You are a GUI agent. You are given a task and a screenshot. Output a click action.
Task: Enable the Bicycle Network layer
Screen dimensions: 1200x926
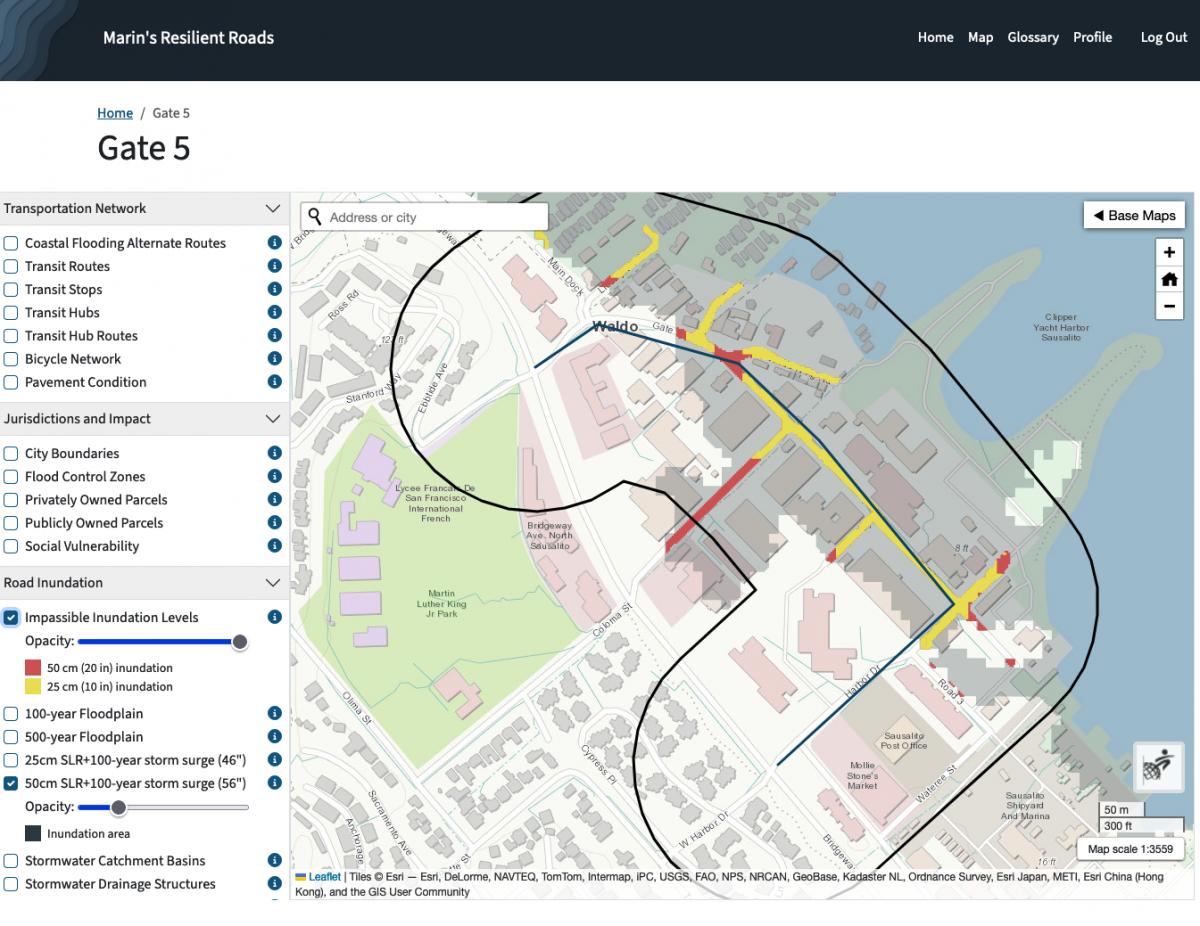coord(11,359)
